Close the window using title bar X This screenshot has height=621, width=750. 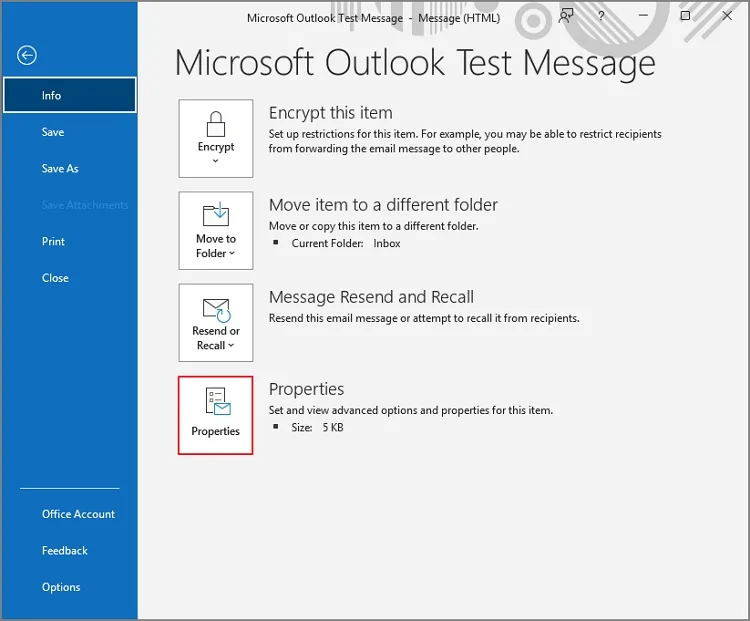(727, 16)
